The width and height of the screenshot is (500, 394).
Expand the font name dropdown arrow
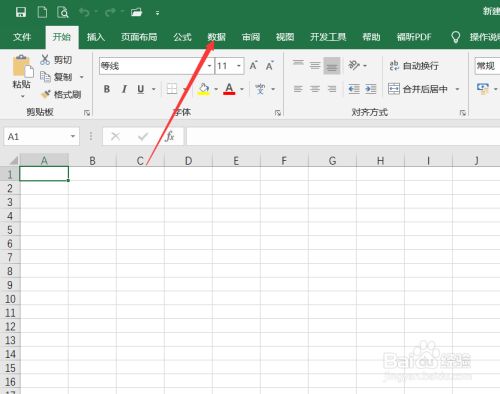pyautogui.click(x=209, y=66)
